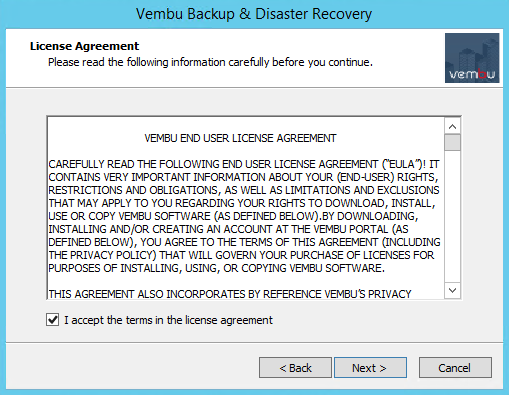The image size is (509, 395).
Task: Click the city buildings graphic in logo
Action: tap(475, 53)
